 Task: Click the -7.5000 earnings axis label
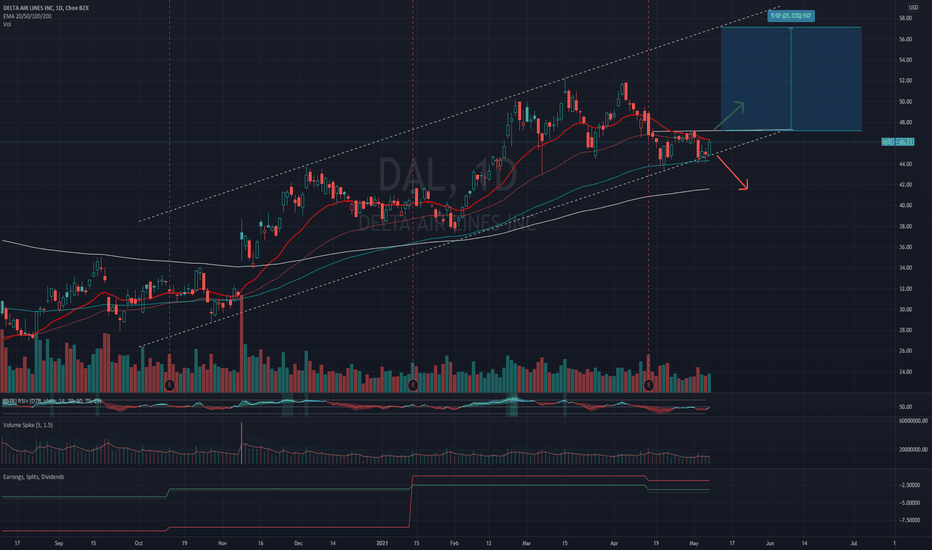pos(909,520)
